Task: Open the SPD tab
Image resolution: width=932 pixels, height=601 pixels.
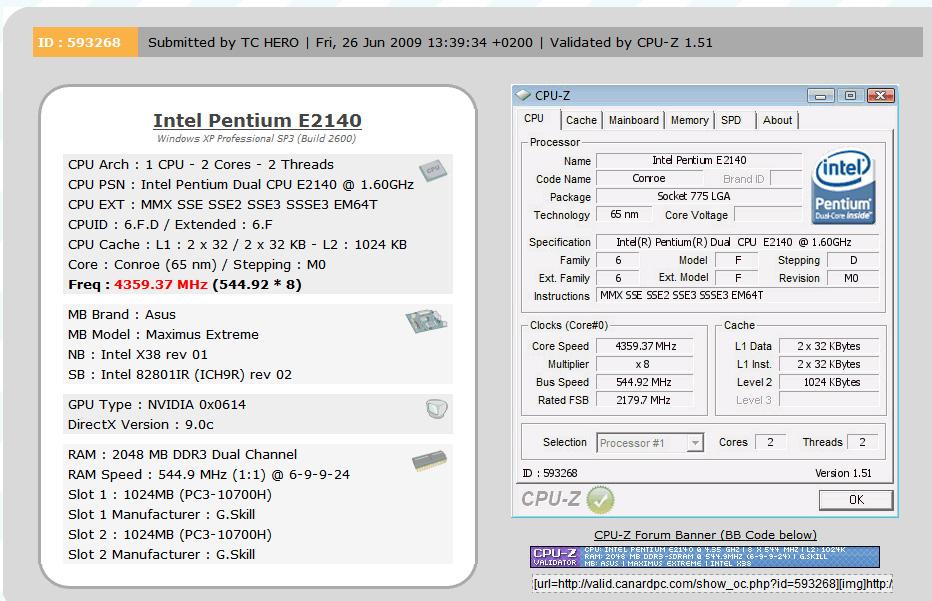Action: pos(731,120)
